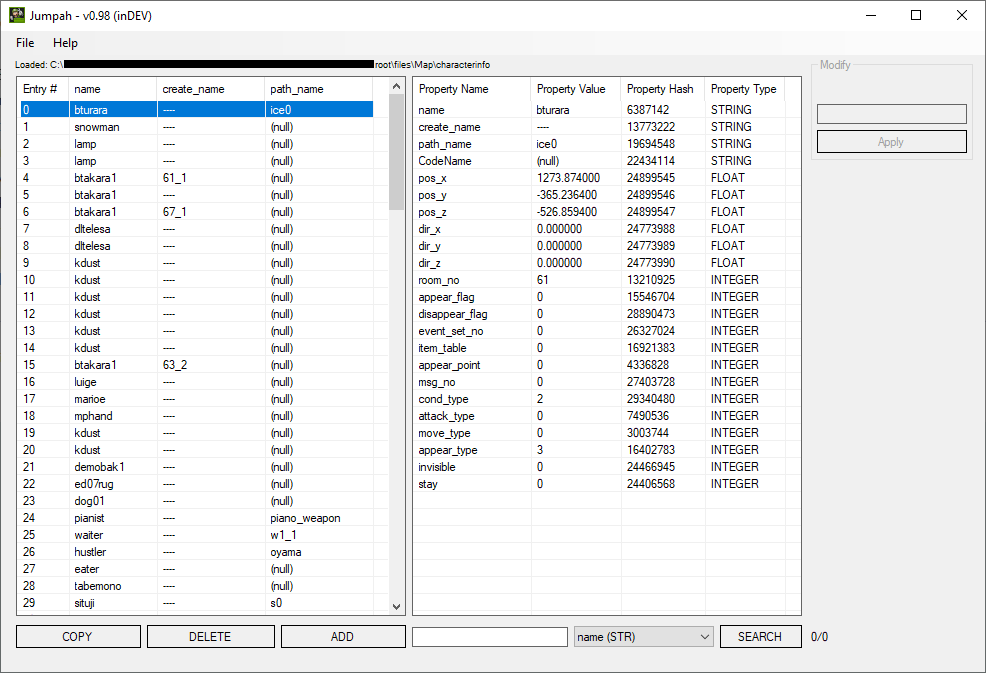Click the path_name column header
This screenshot has height=673, width=986.
[319, 89]
